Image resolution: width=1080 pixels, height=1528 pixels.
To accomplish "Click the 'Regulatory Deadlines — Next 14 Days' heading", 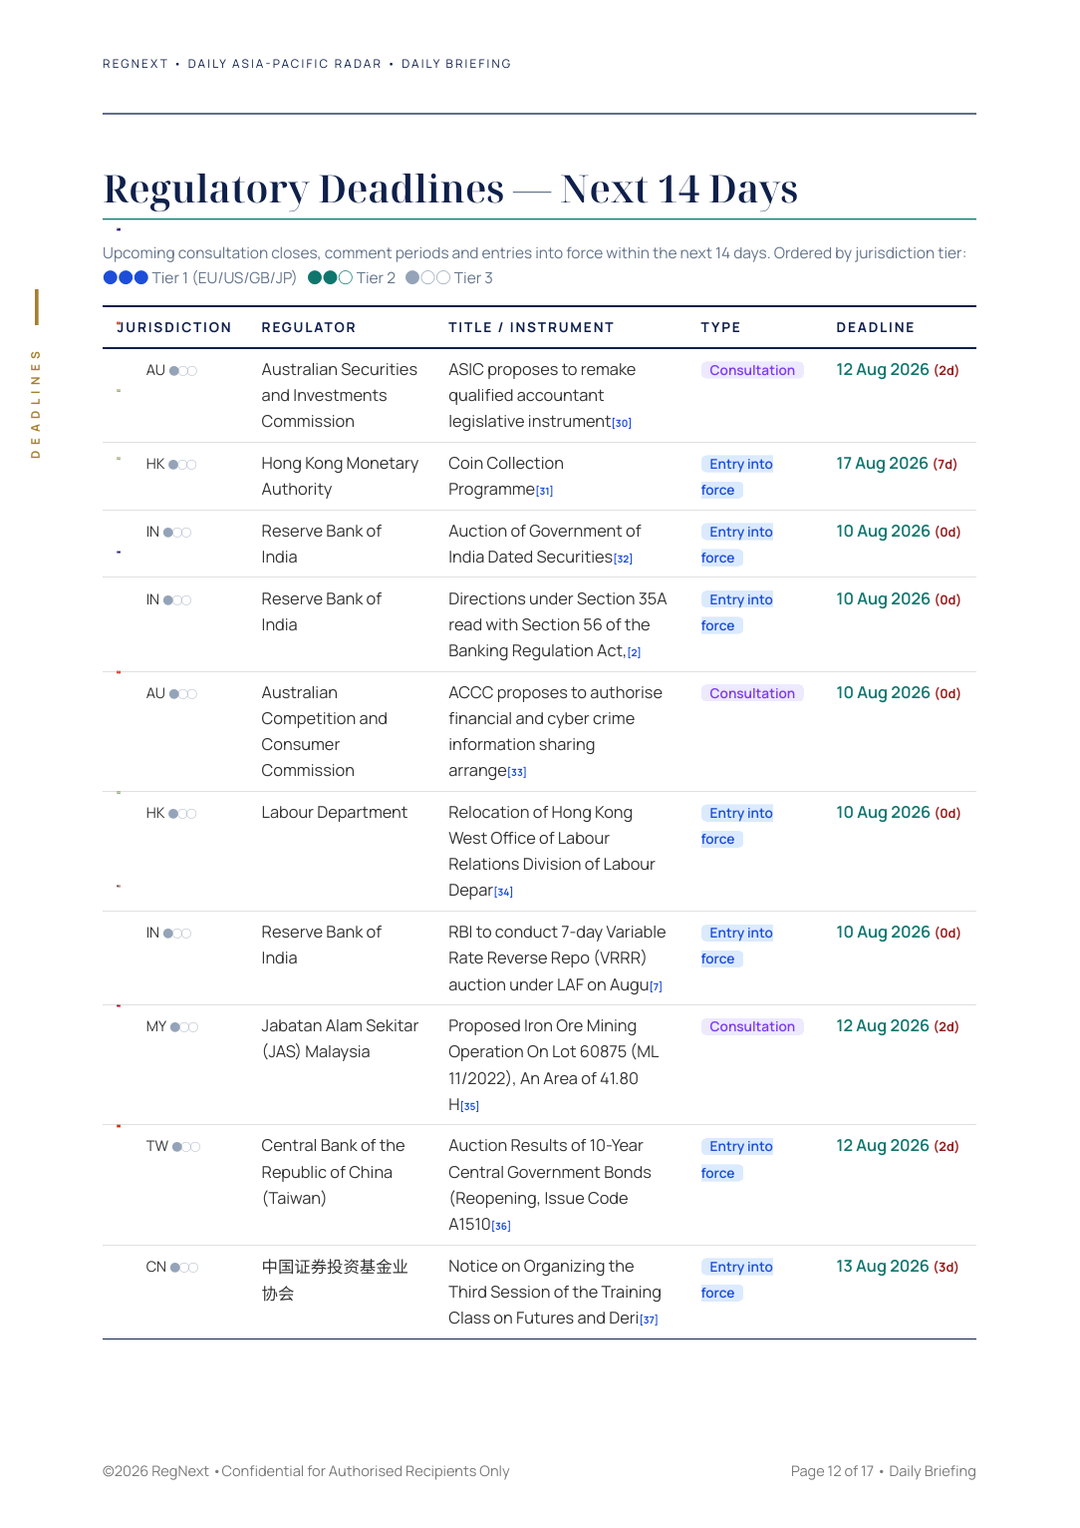I will [x=451, y=188].
